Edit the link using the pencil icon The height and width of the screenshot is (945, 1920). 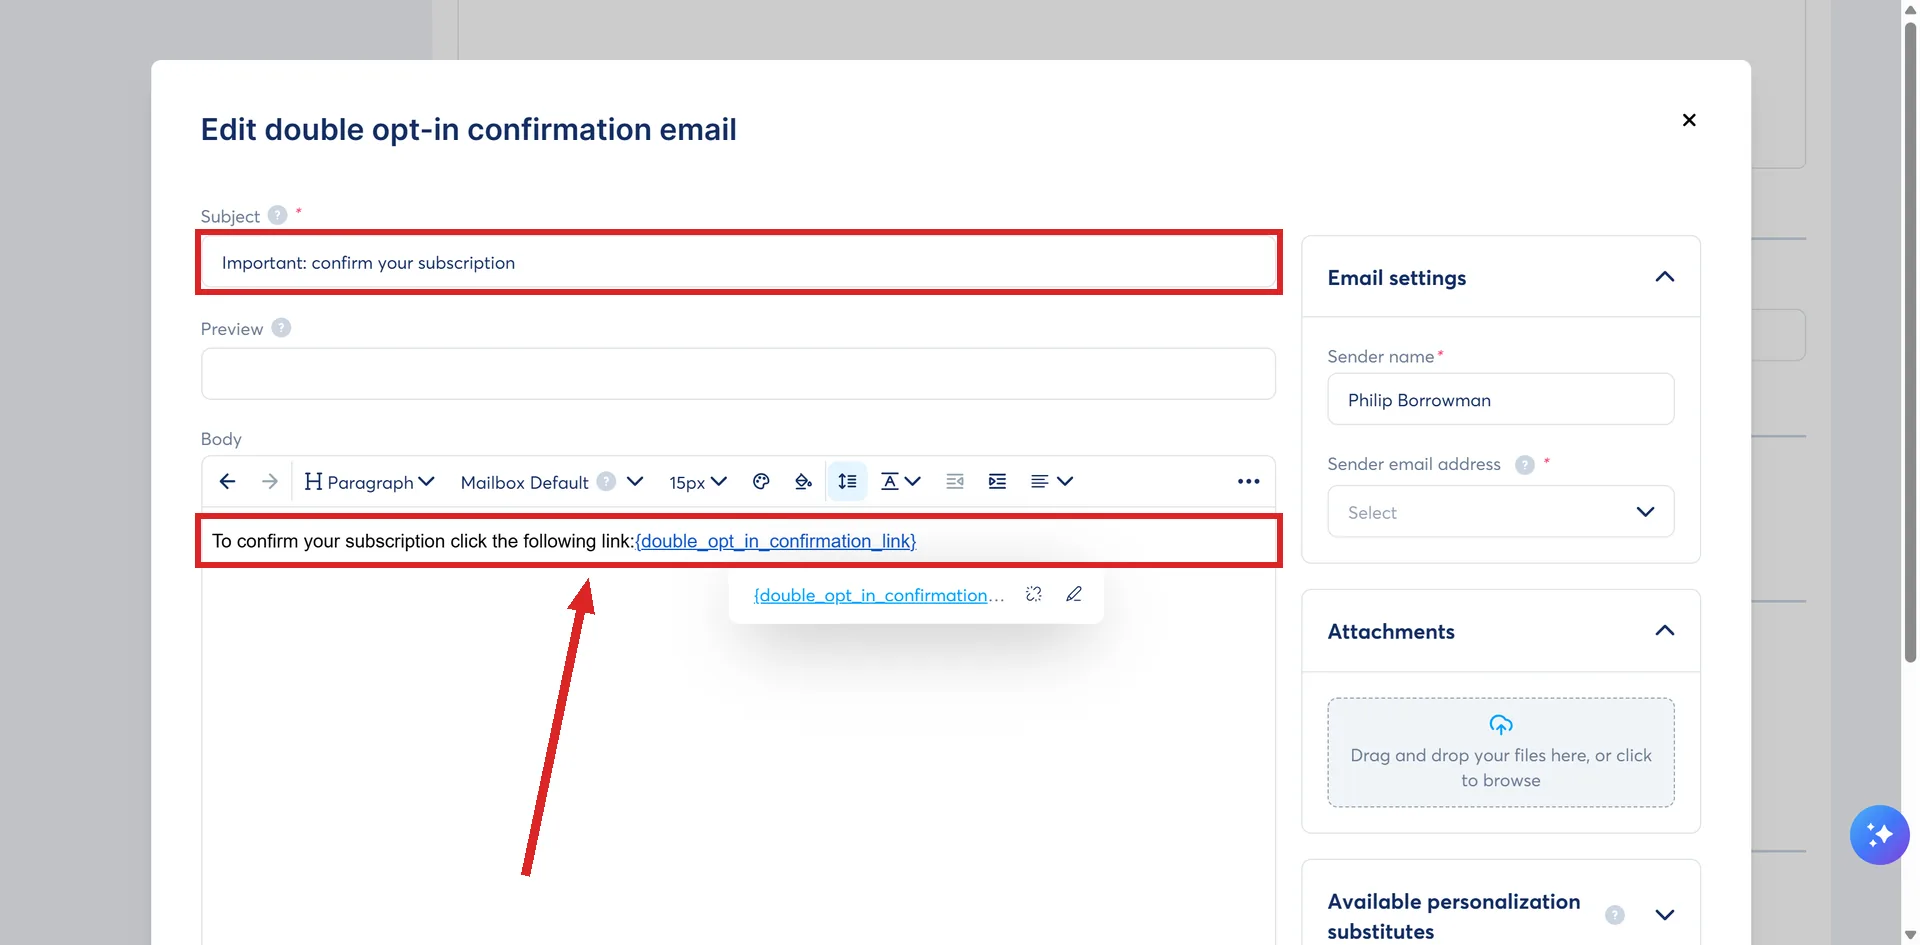click(1074, 594)
